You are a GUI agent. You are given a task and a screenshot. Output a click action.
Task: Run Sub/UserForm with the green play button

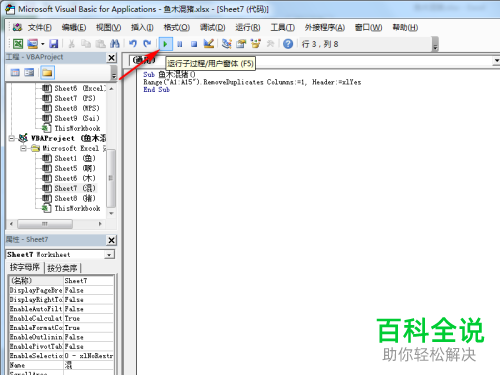pyautogui.click(x=165, y=44)
